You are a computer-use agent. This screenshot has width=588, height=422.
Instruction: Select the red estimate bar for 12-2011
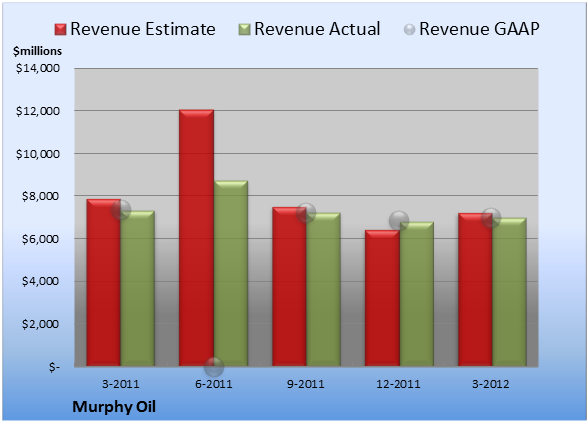382,298
